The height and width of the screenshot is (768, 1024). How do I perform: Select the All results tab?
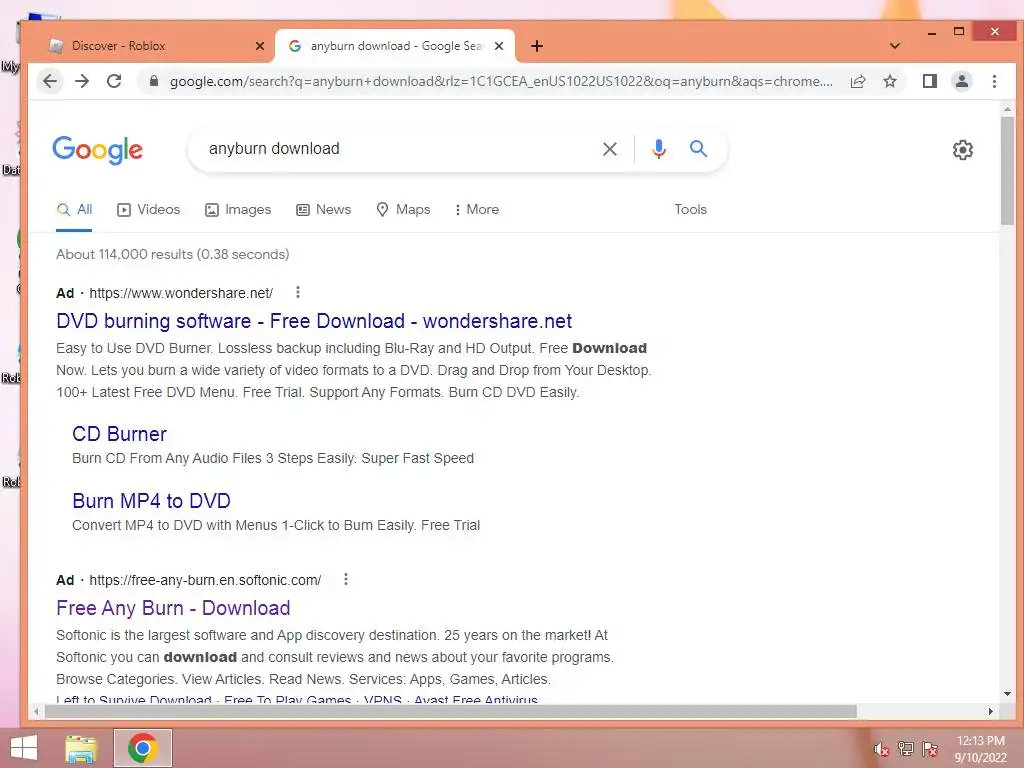click(x=74, y=210)
